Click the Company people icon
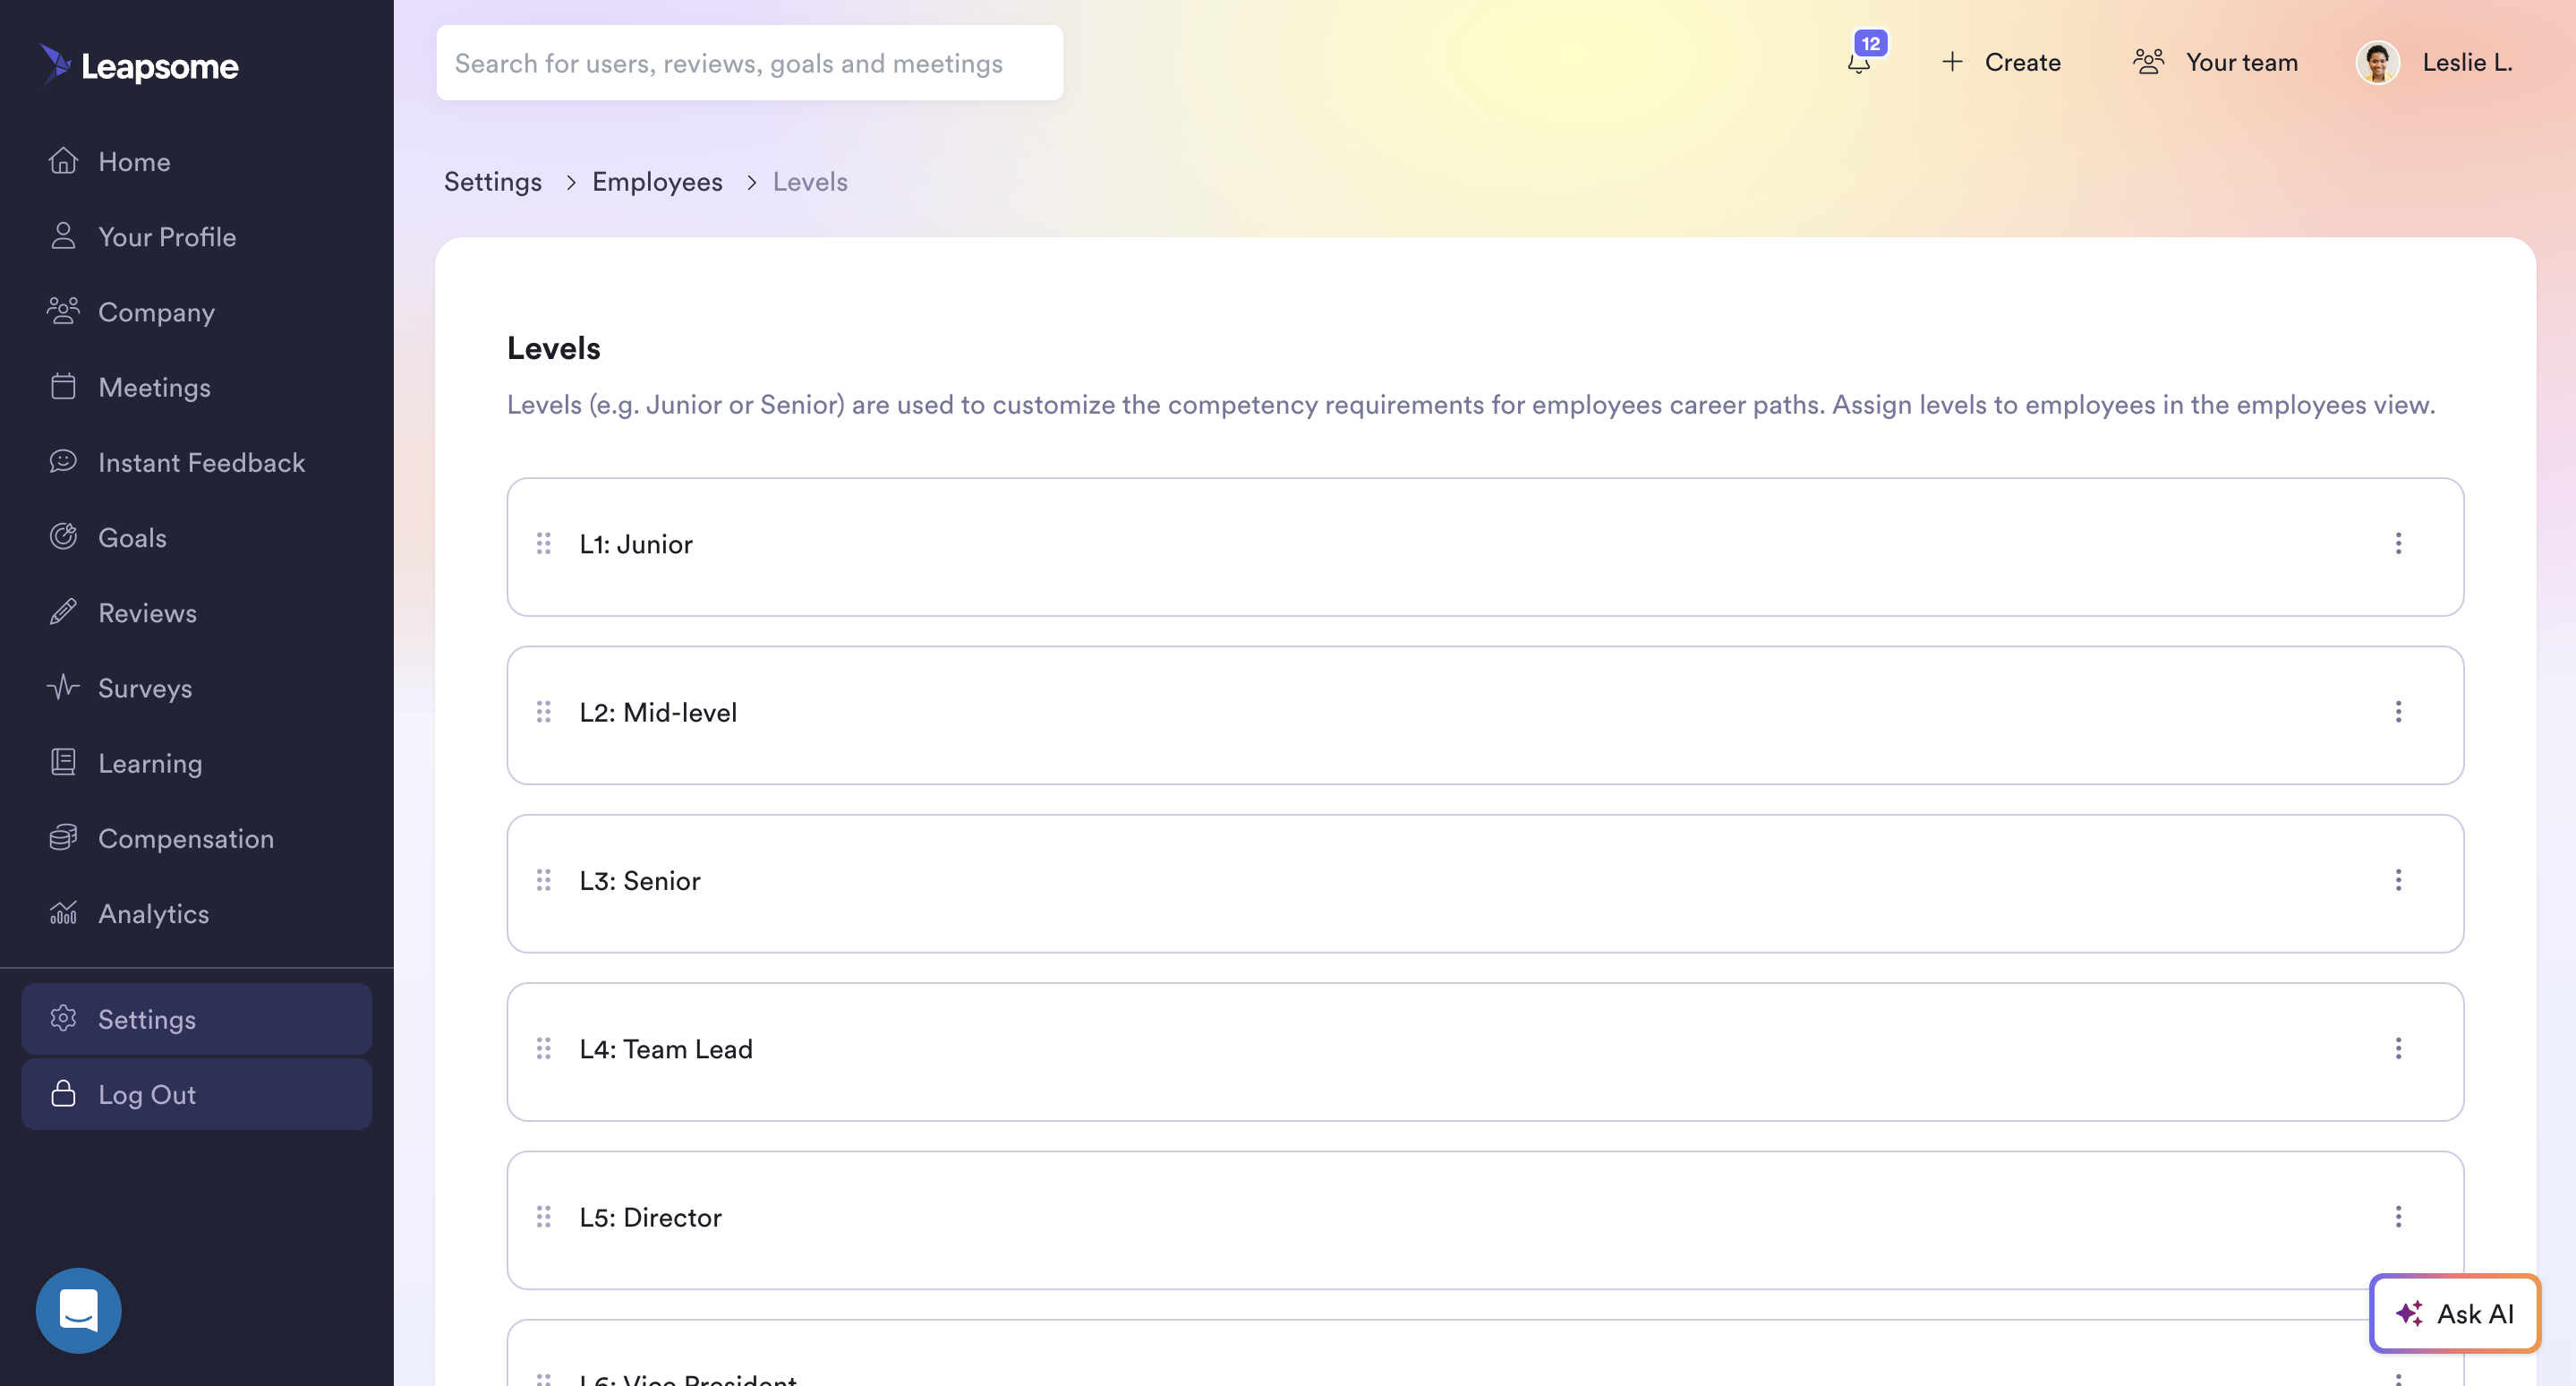The height and width of the screenshot is (1386, 2576). click(63, 311)
